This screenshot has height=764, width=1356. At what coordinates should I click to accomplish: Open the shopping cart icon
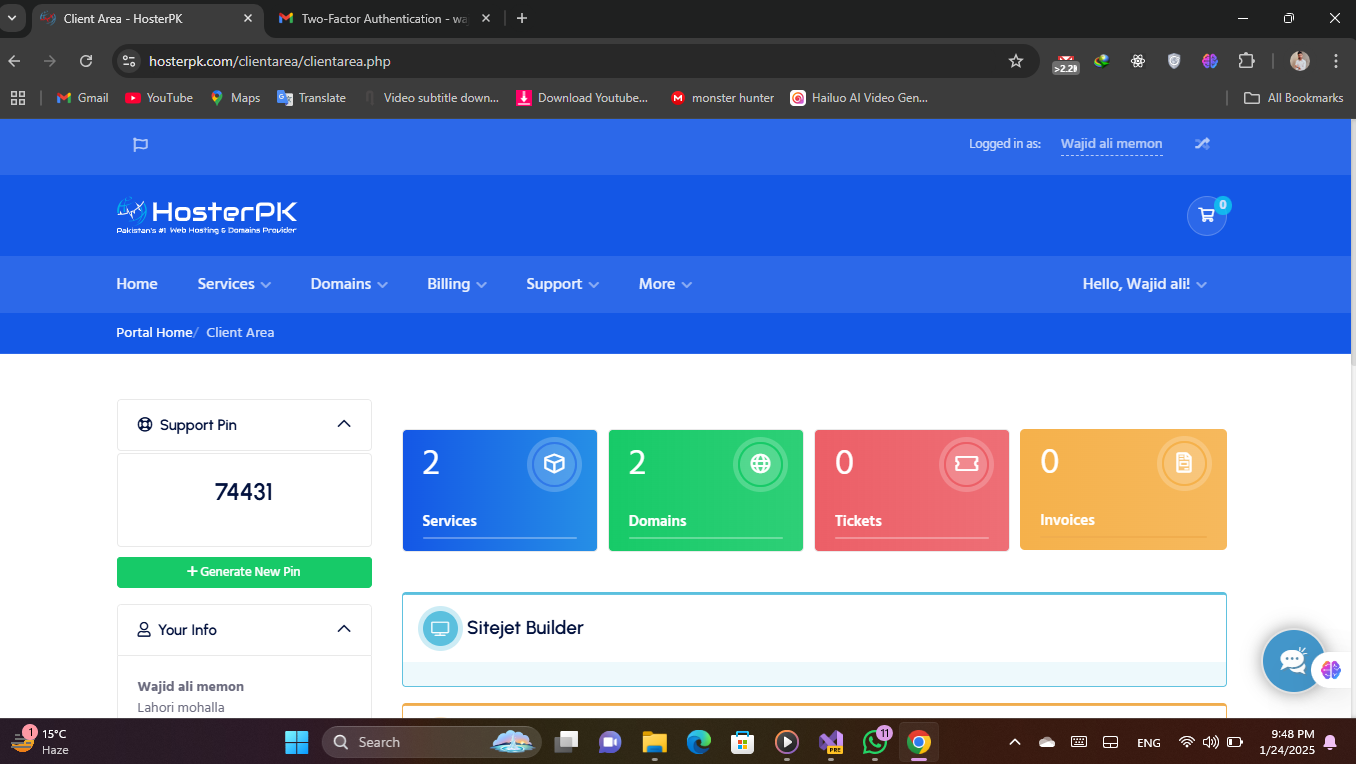1206,215
